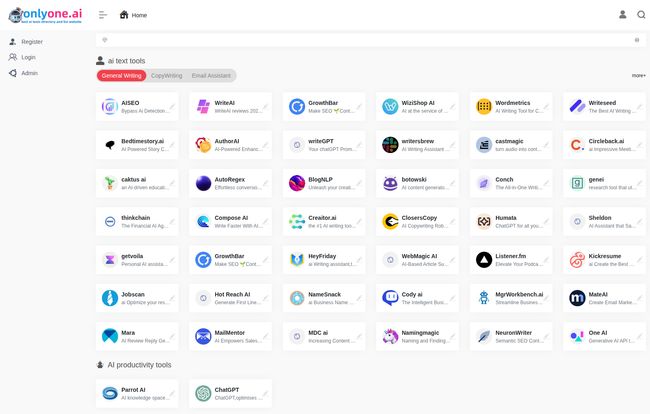
Task: Open the Parrot AI icon
Action: [x=110, y=394]
